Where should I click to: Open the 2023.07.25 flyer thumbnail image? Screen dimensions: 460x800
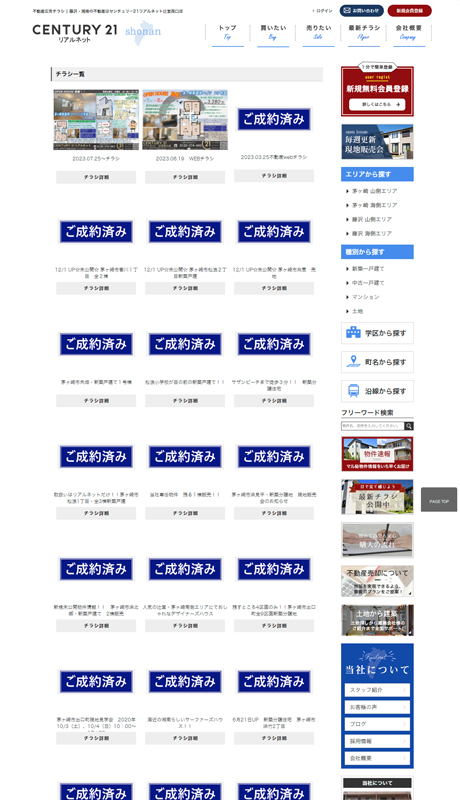[x=96, y=120]
